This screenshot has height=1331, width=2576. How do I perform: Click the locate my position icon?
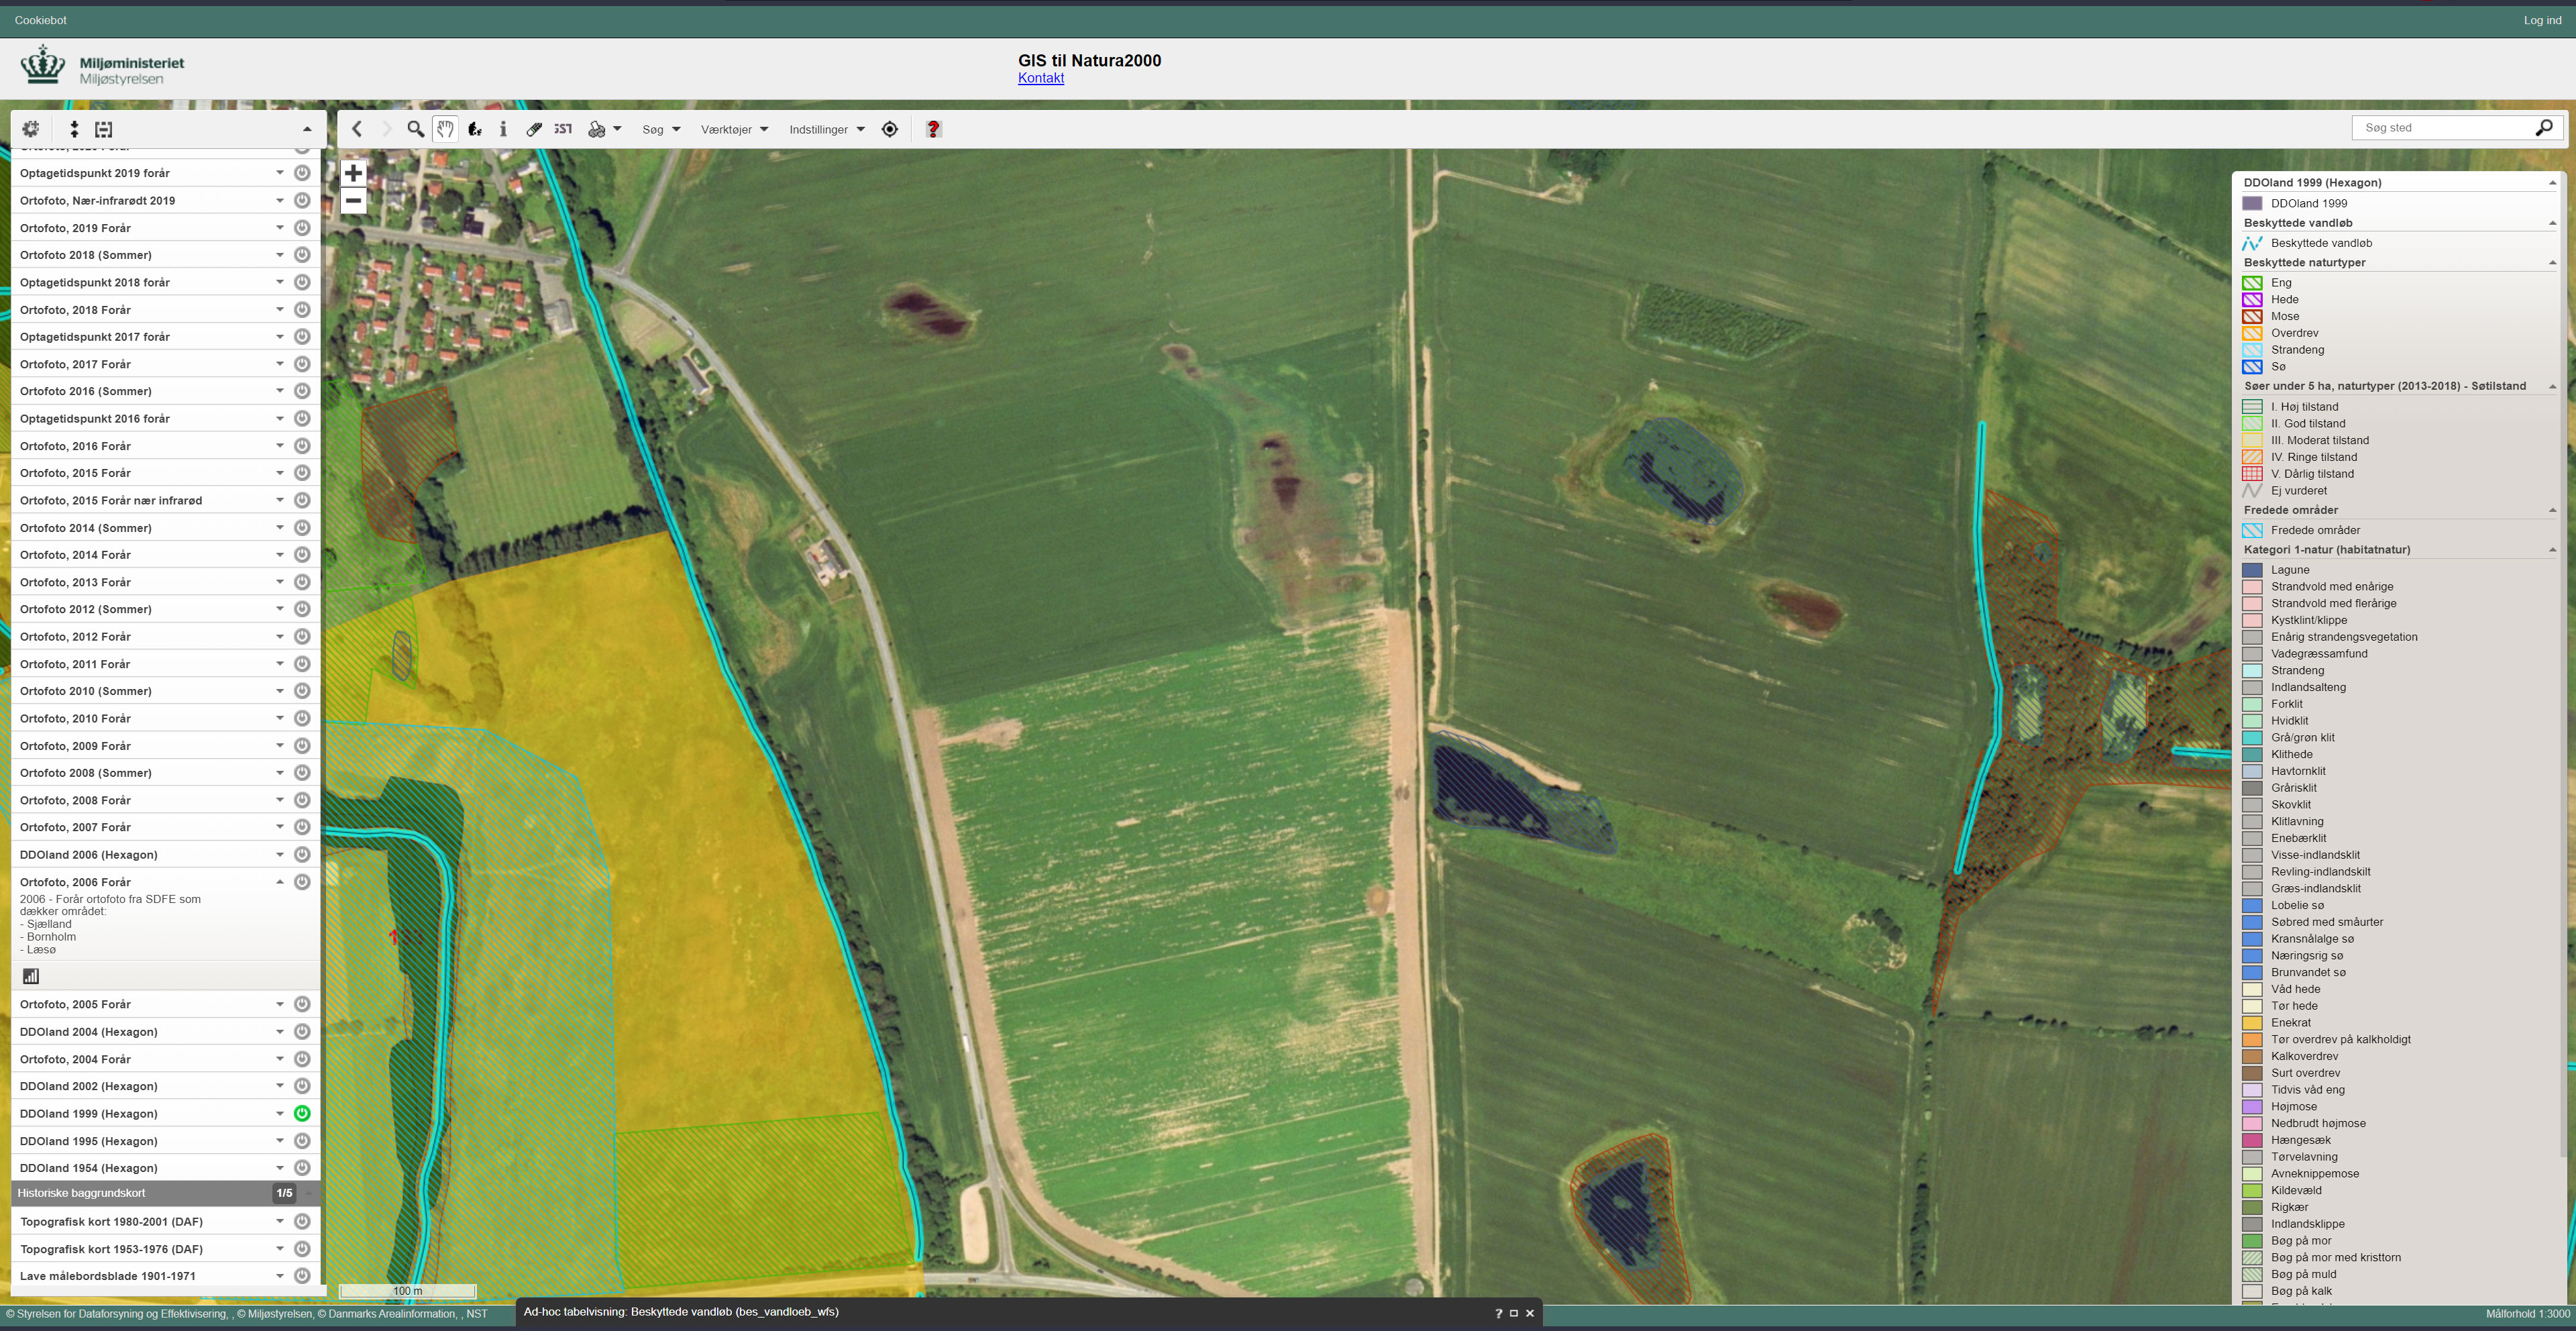click(889, 129)
